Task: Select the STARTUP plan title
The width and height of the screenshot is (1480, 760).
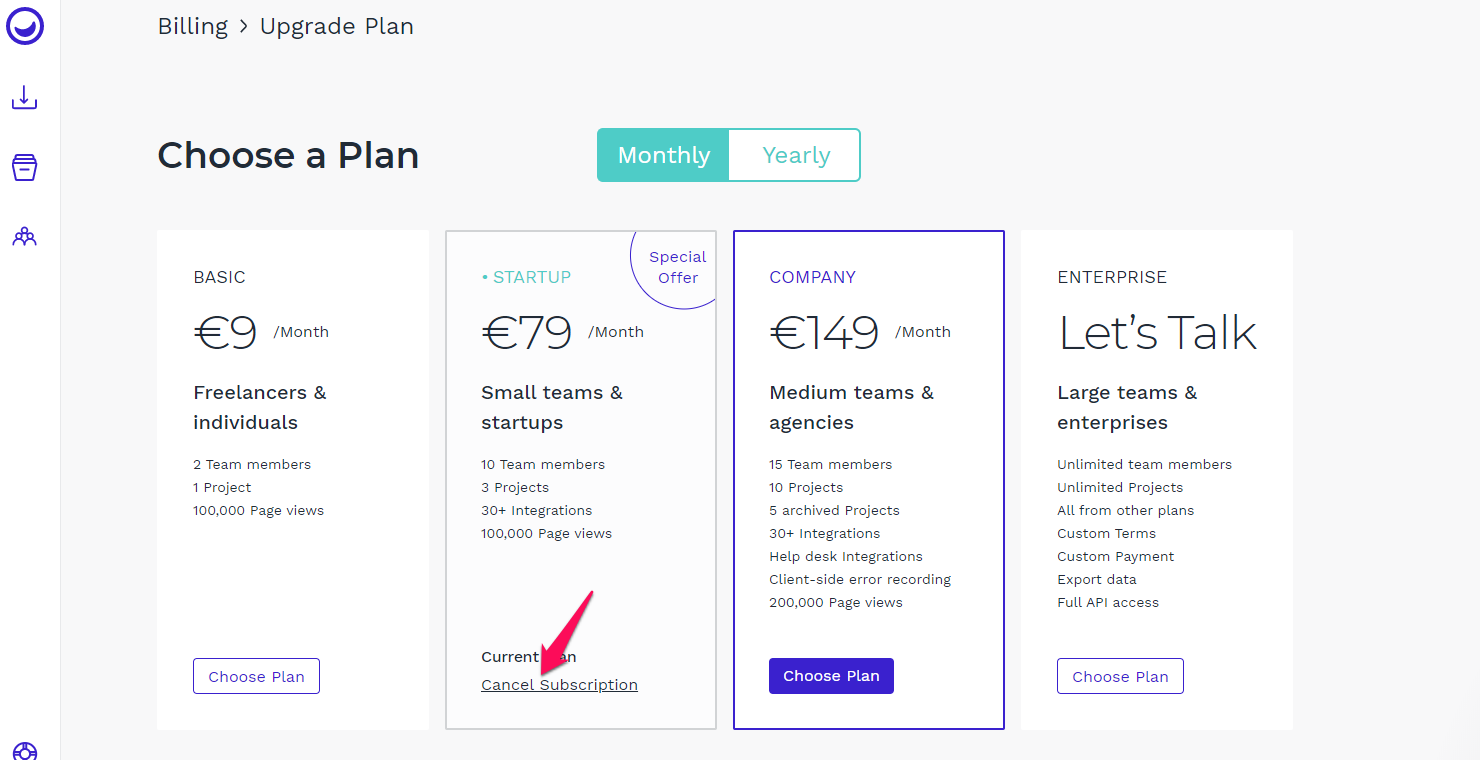Action: tap(526, 277)
